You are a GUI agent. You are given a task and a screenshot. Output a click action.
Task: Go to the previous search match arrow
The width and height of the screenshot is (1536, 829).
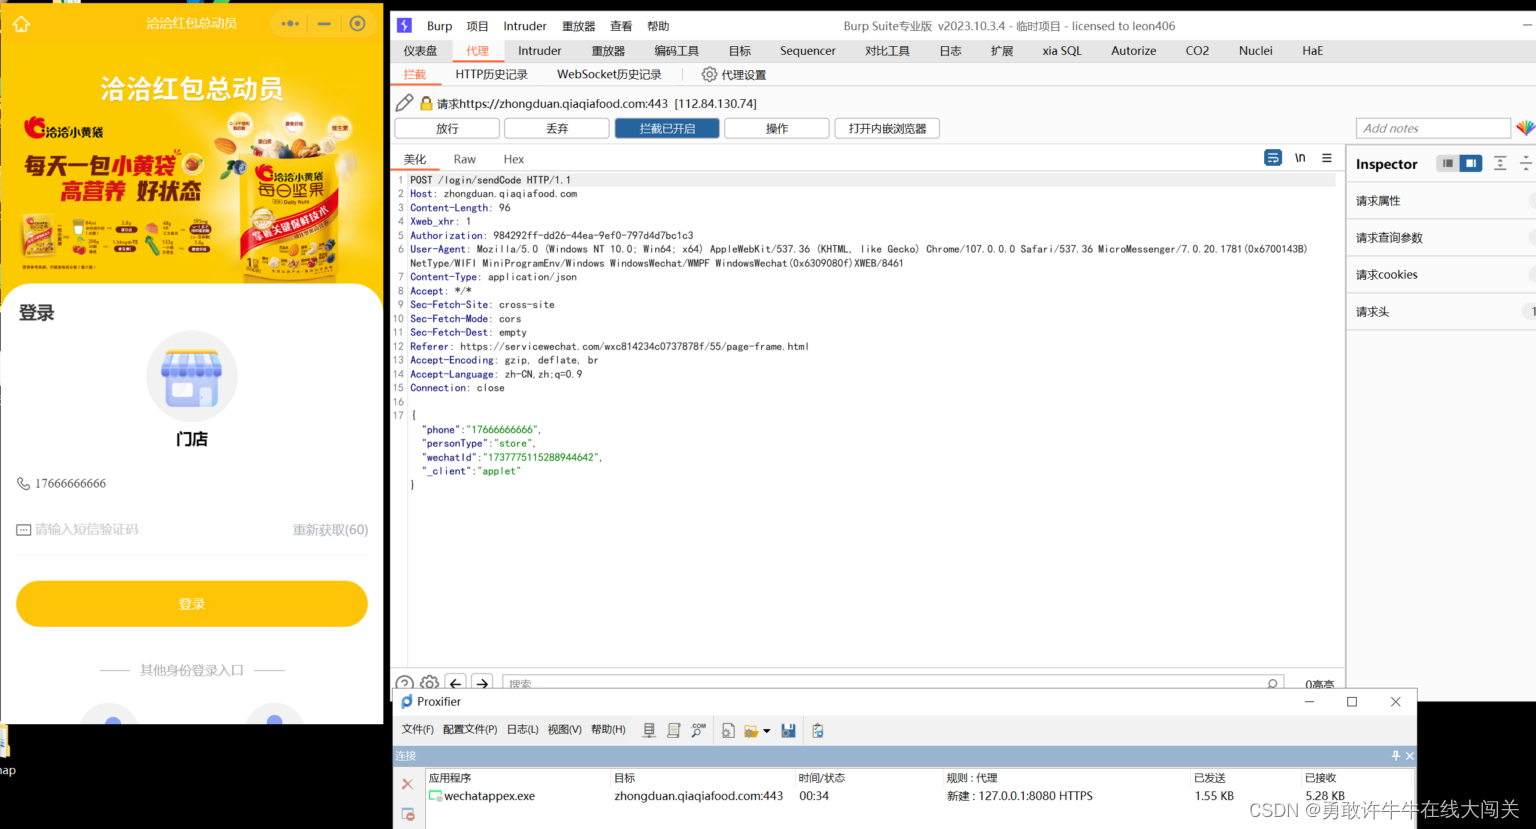(x=456, y=684)
